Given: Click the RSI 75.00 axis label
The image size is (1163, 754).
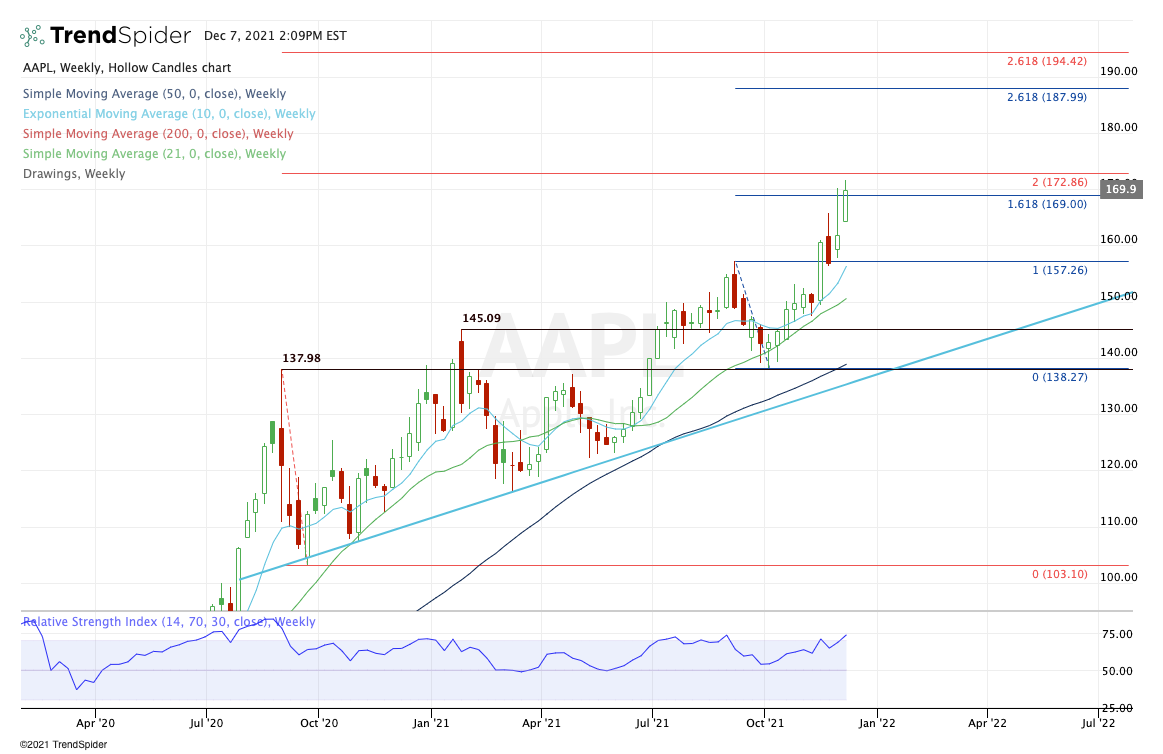Looking at the screenshot, I should (x=1117, y=634).
